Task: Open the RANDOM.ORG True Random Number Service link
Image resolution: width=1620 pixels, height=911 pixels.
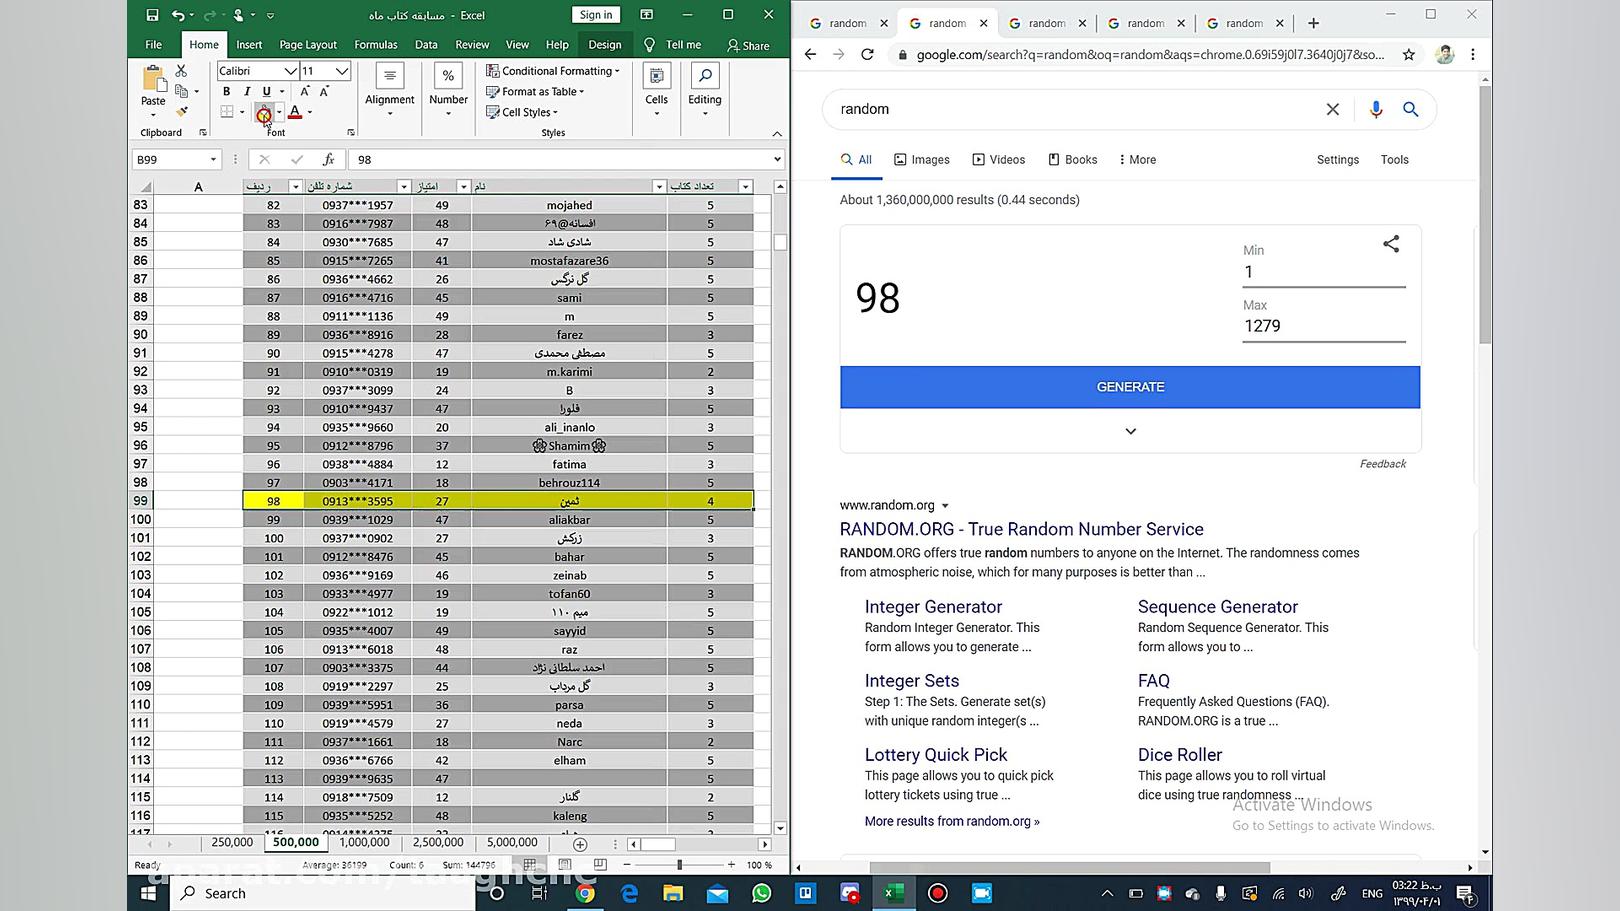Action: pyautogui.click(x=1021, y=529)
